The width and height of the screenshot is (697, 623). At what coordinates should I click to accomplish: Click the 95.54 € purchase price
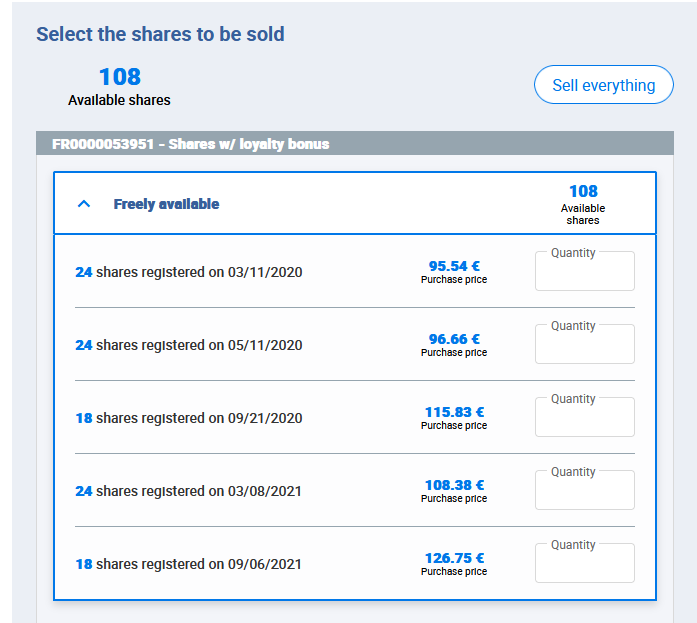point(454,266)
